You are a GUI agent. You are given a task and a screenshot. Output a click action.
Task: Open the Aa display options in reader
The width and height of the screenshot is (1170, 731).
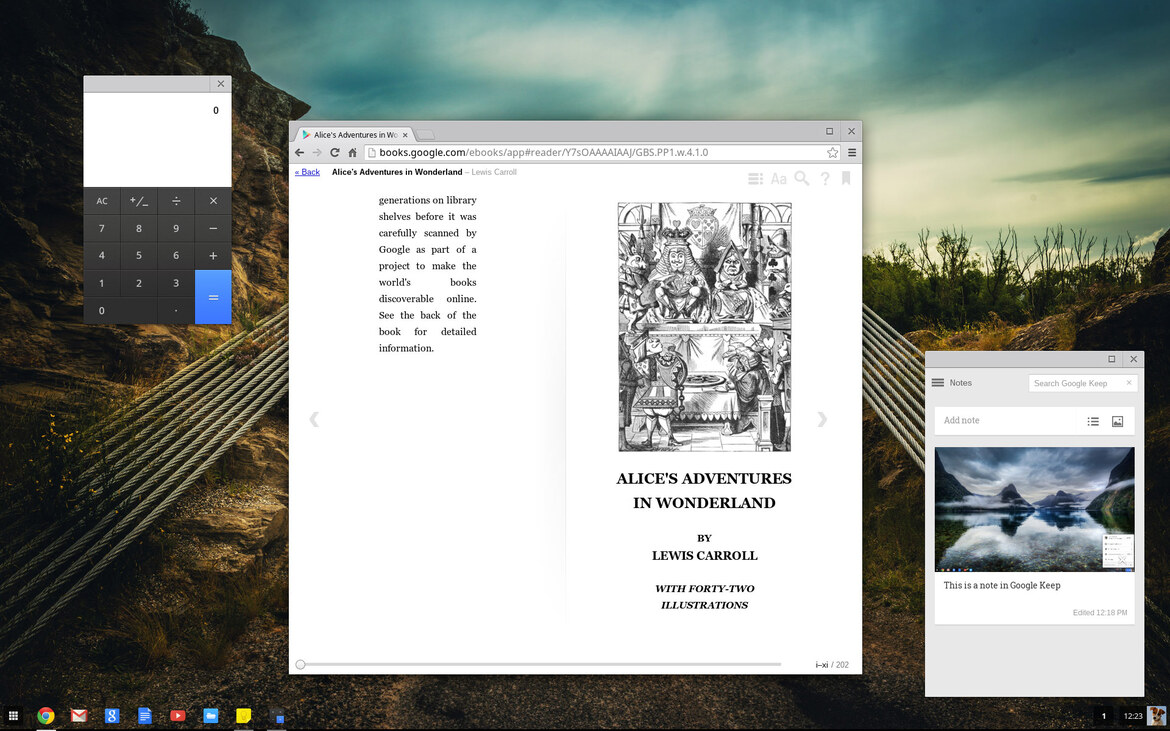778,178
